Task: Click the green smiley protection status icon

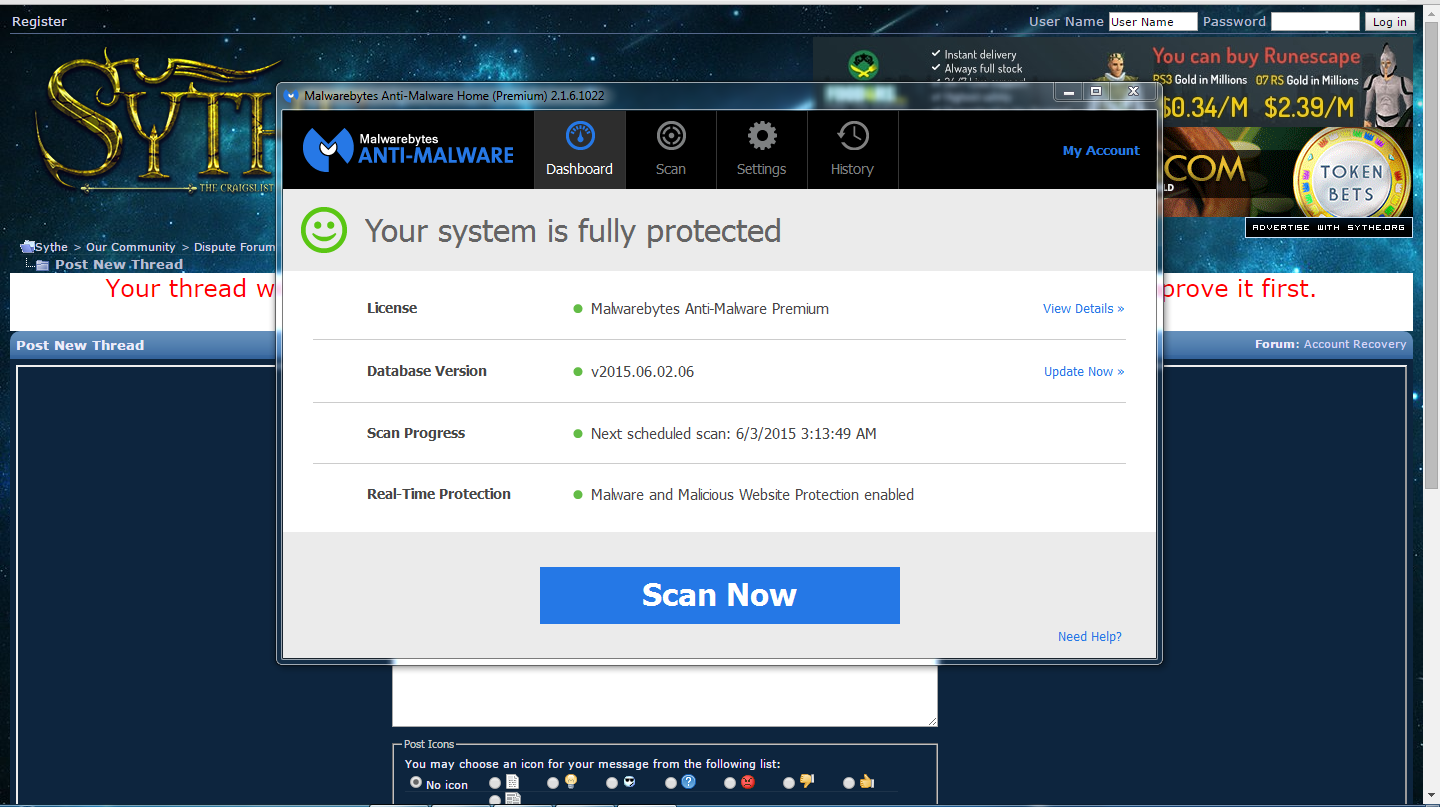Action: tap(324, 231)
